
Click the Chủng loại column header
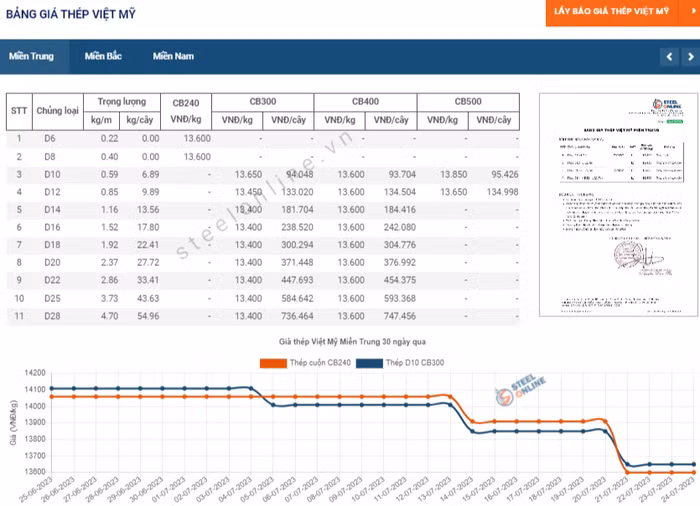click(x=57, y=111)
